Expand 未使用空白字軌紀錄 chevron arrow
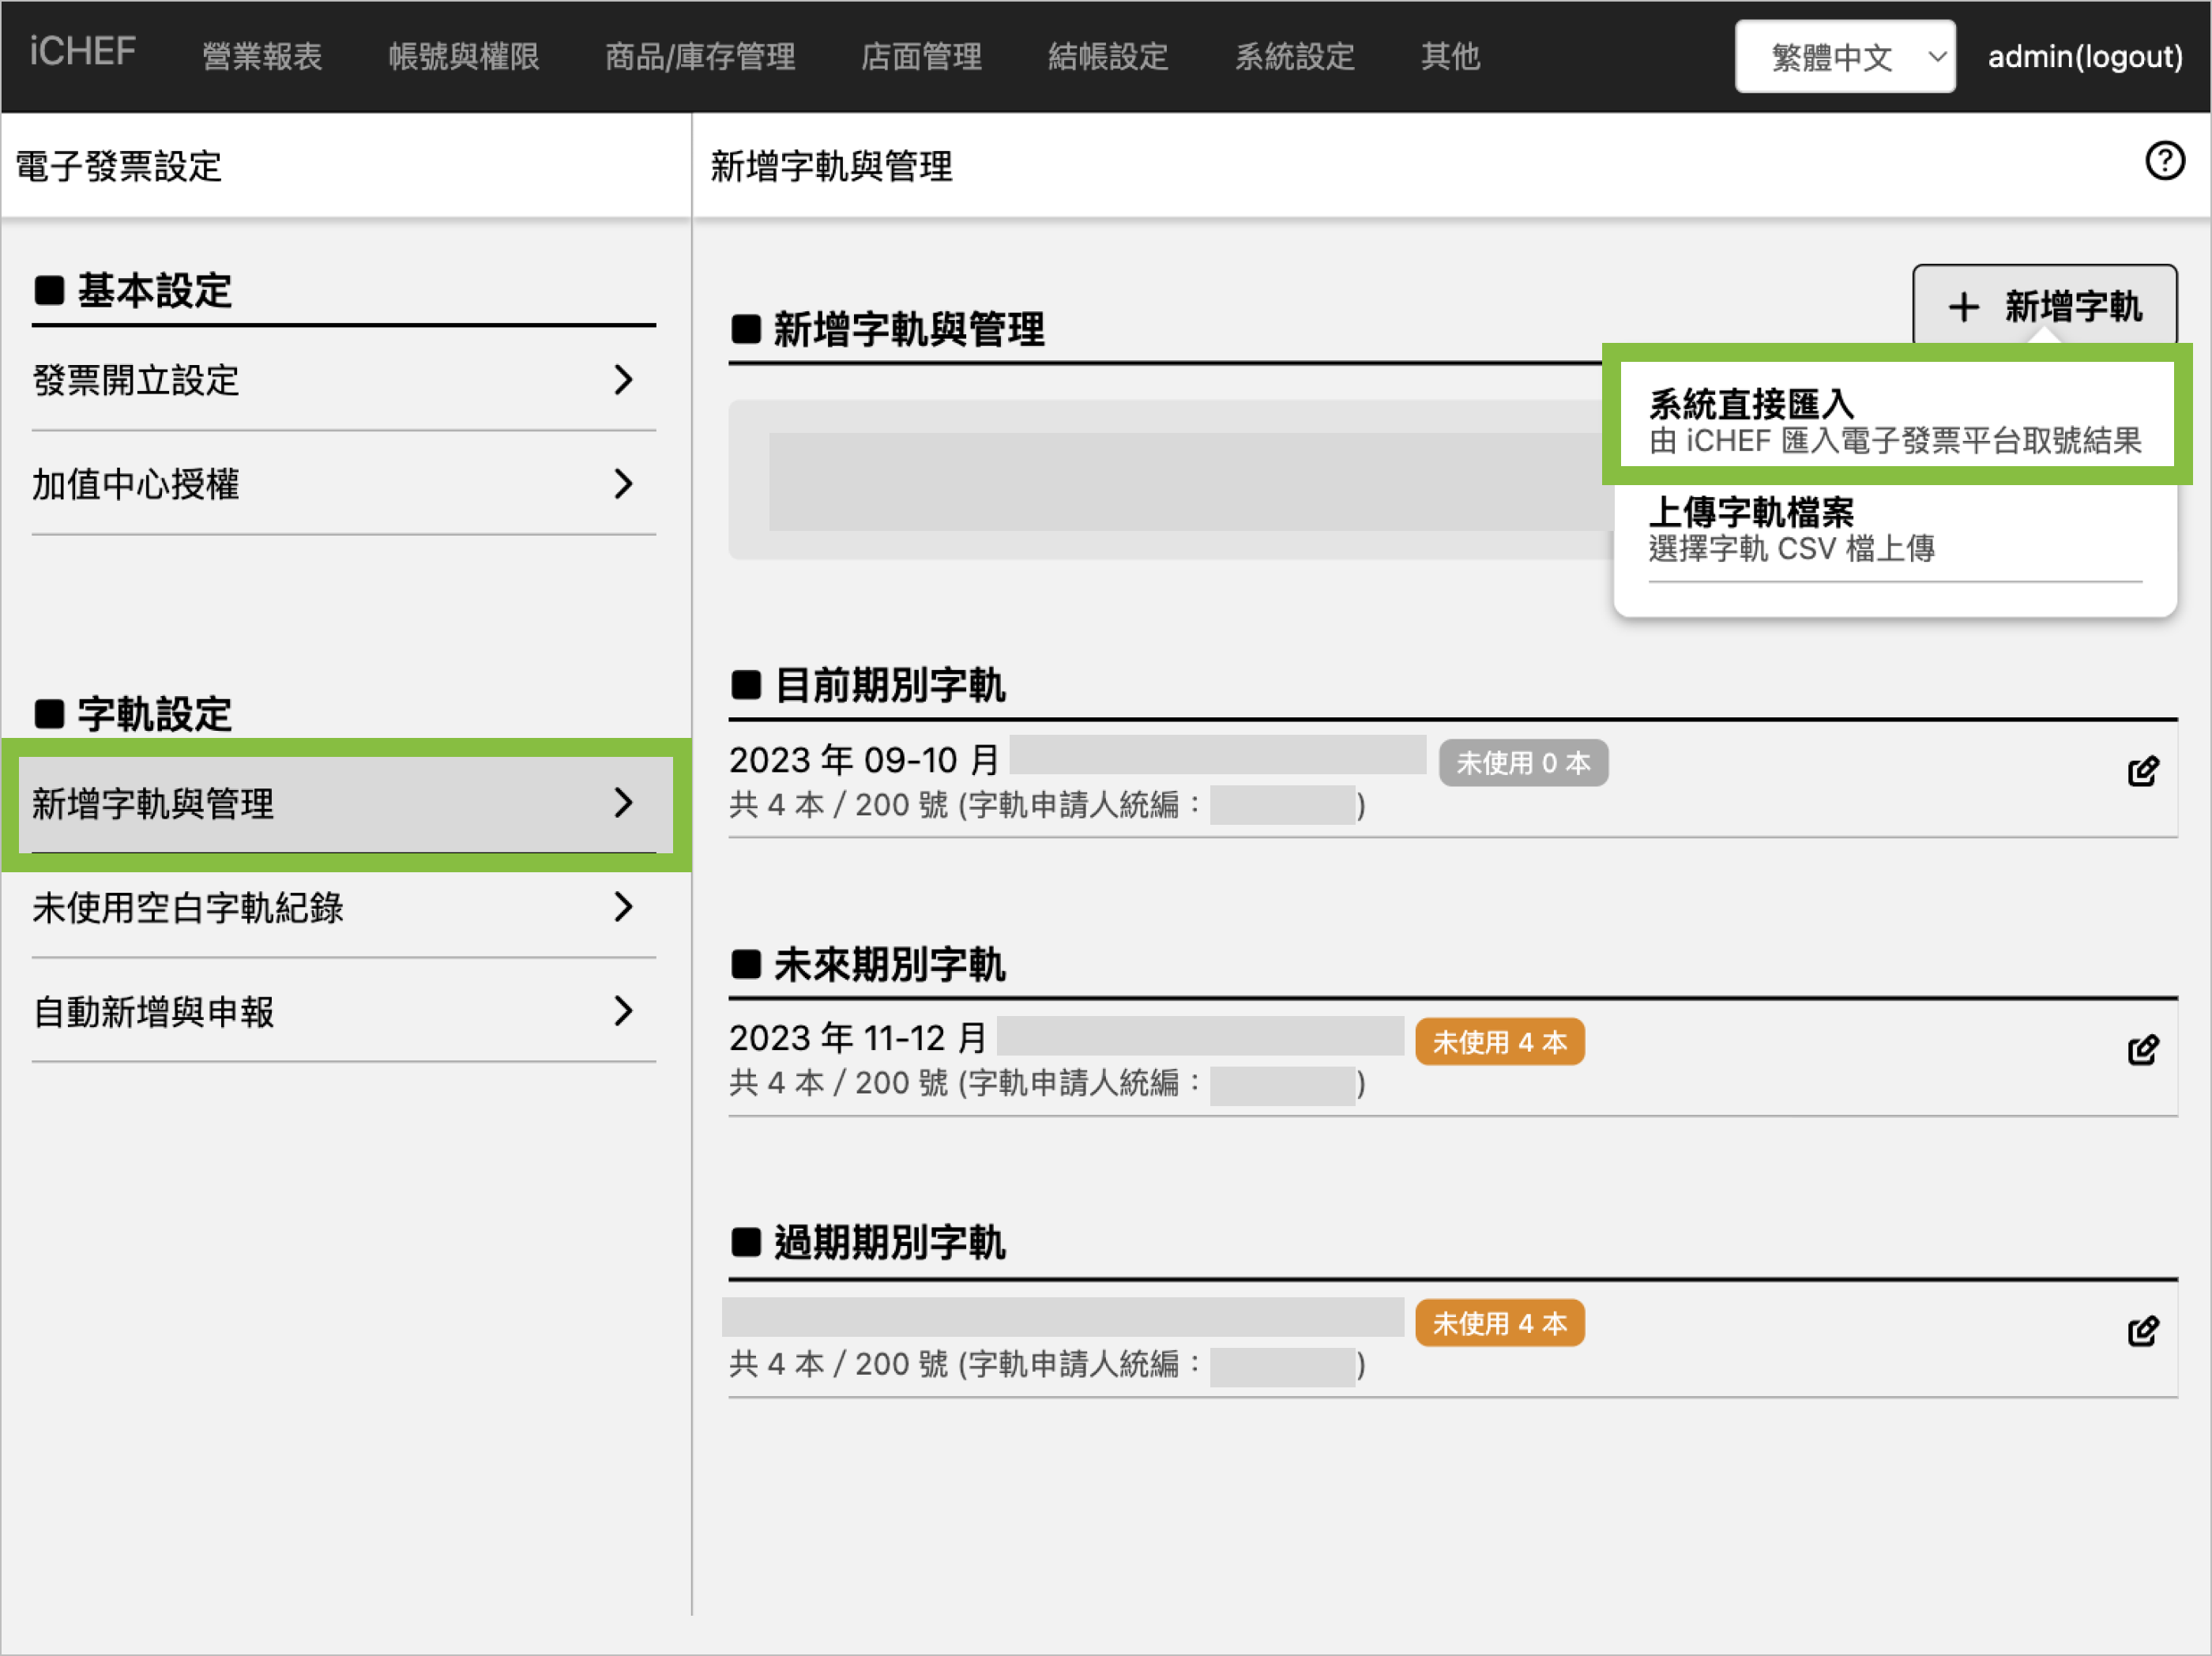 click(x=623, y=907)
